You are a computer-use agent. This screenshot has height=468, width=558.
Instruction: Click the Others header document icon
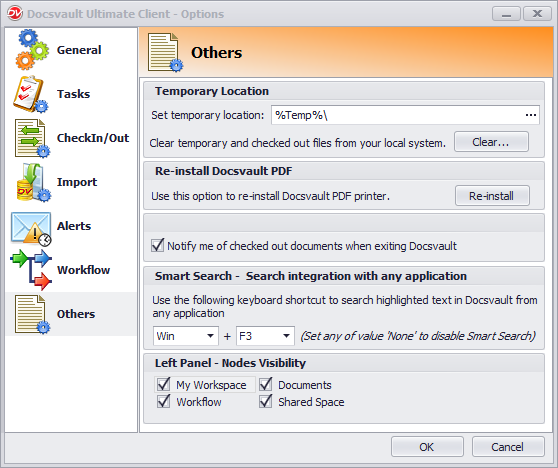pyautogui.click(x=165, y=52)
